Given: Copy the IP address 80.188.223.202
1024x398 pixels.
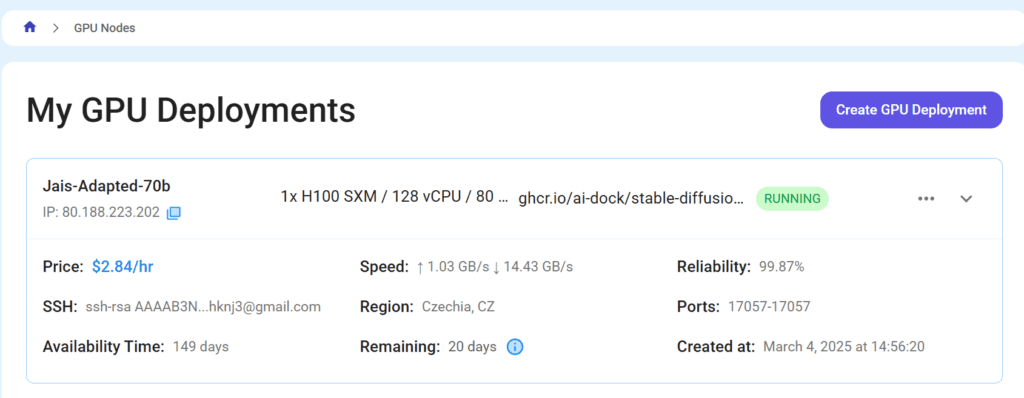Looking at the screenshot, I should [173, 213].
